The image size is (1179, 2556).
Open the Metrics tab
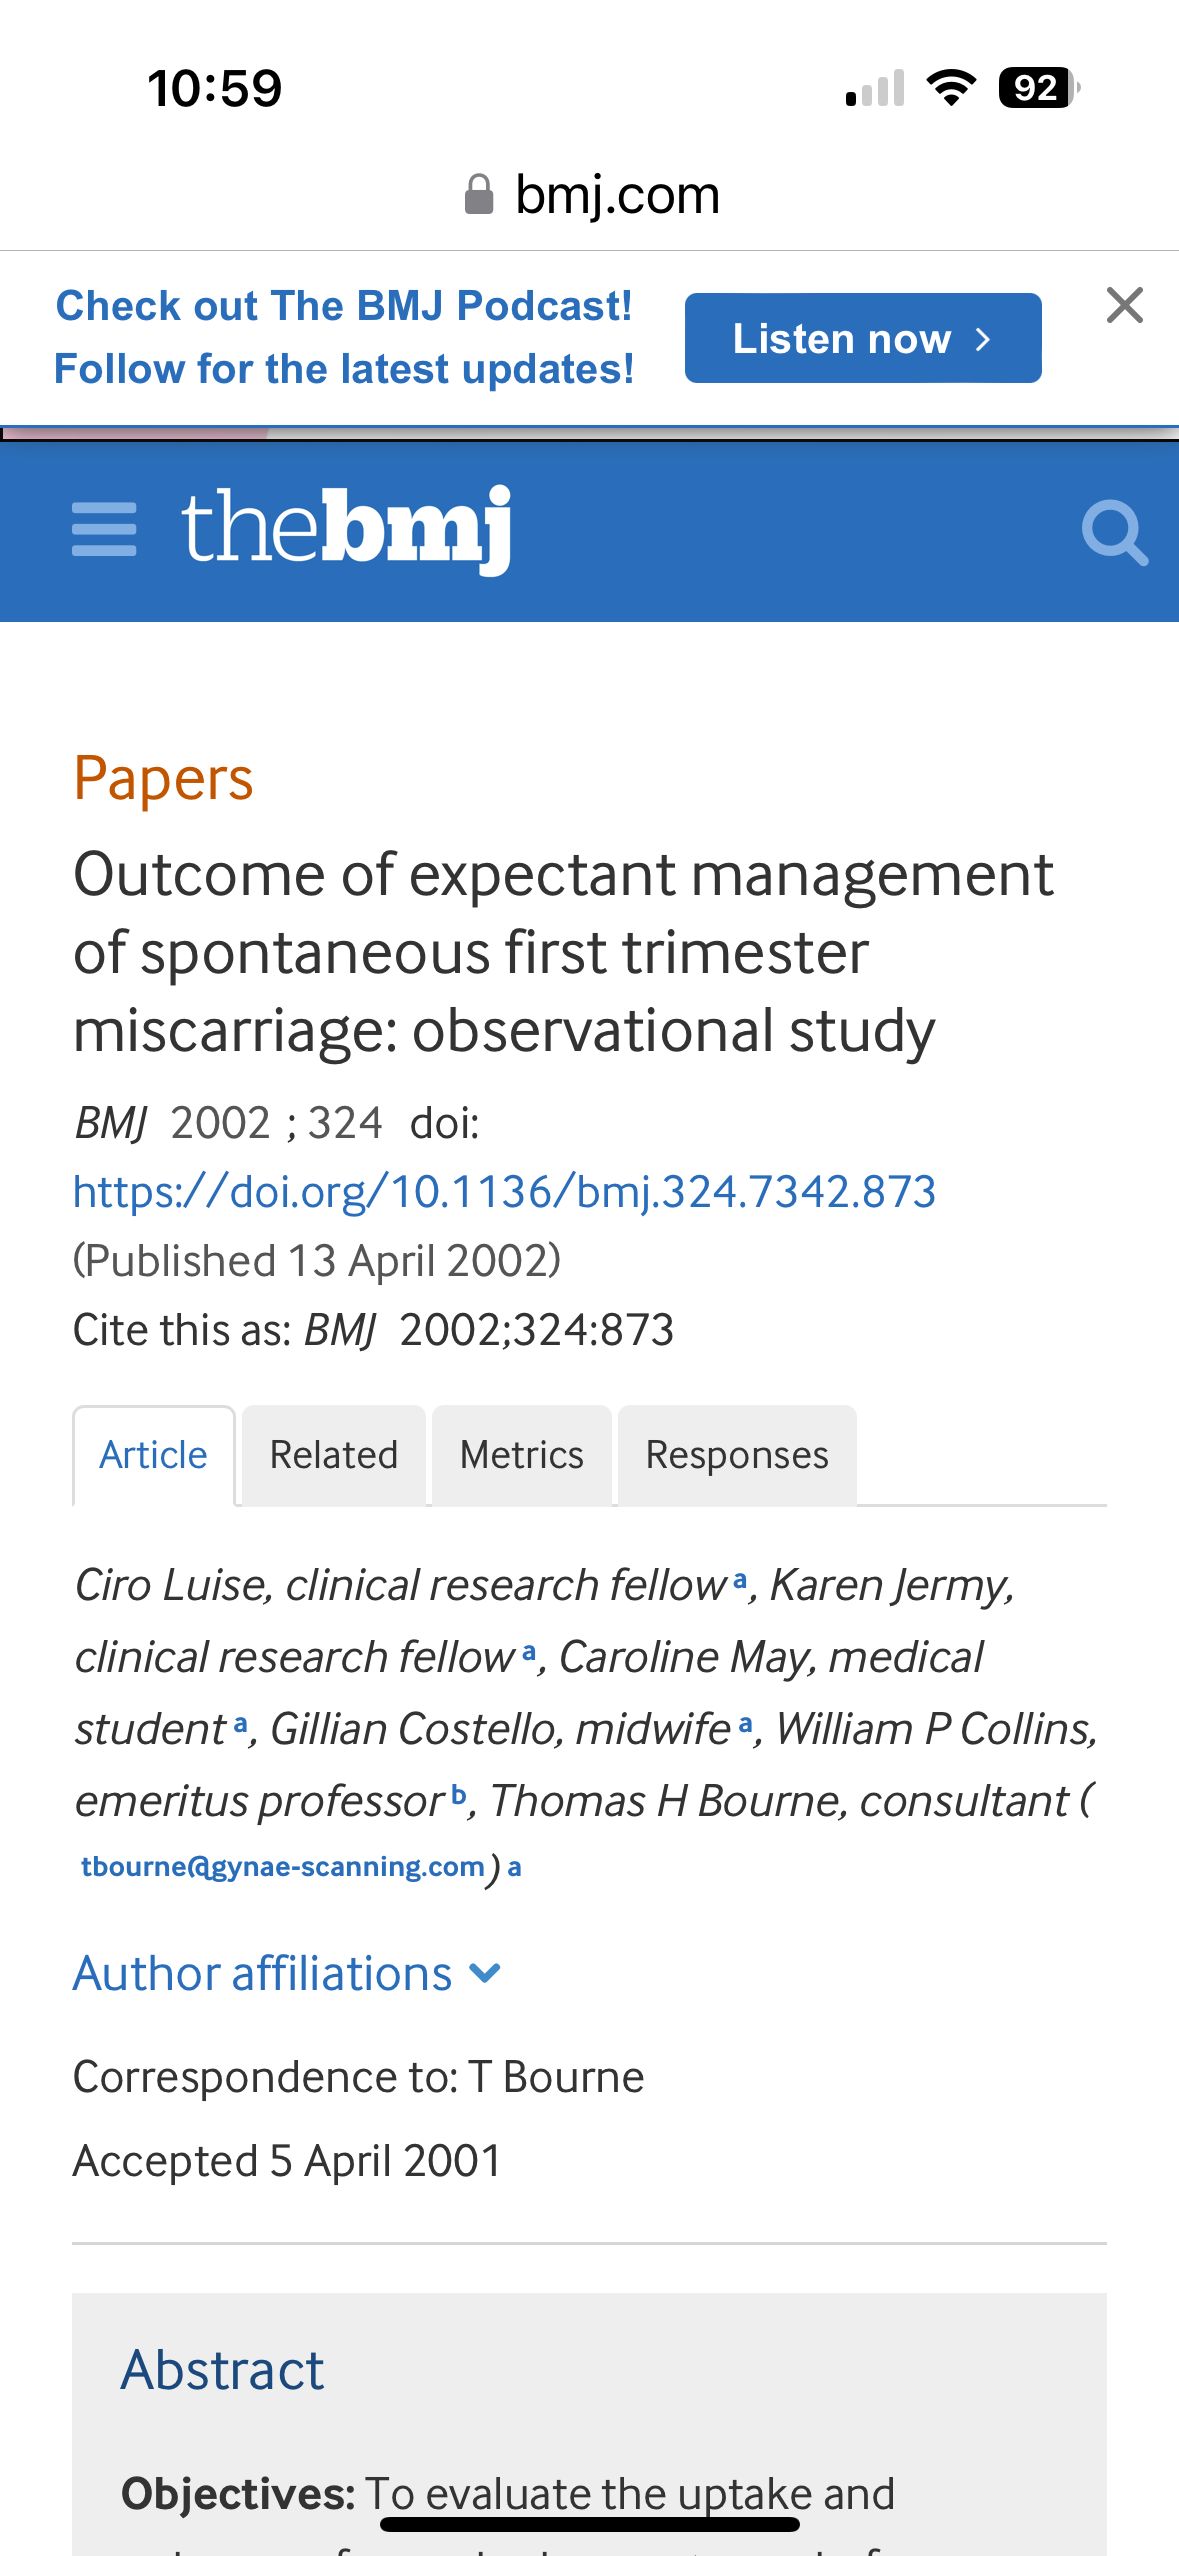521,1455
